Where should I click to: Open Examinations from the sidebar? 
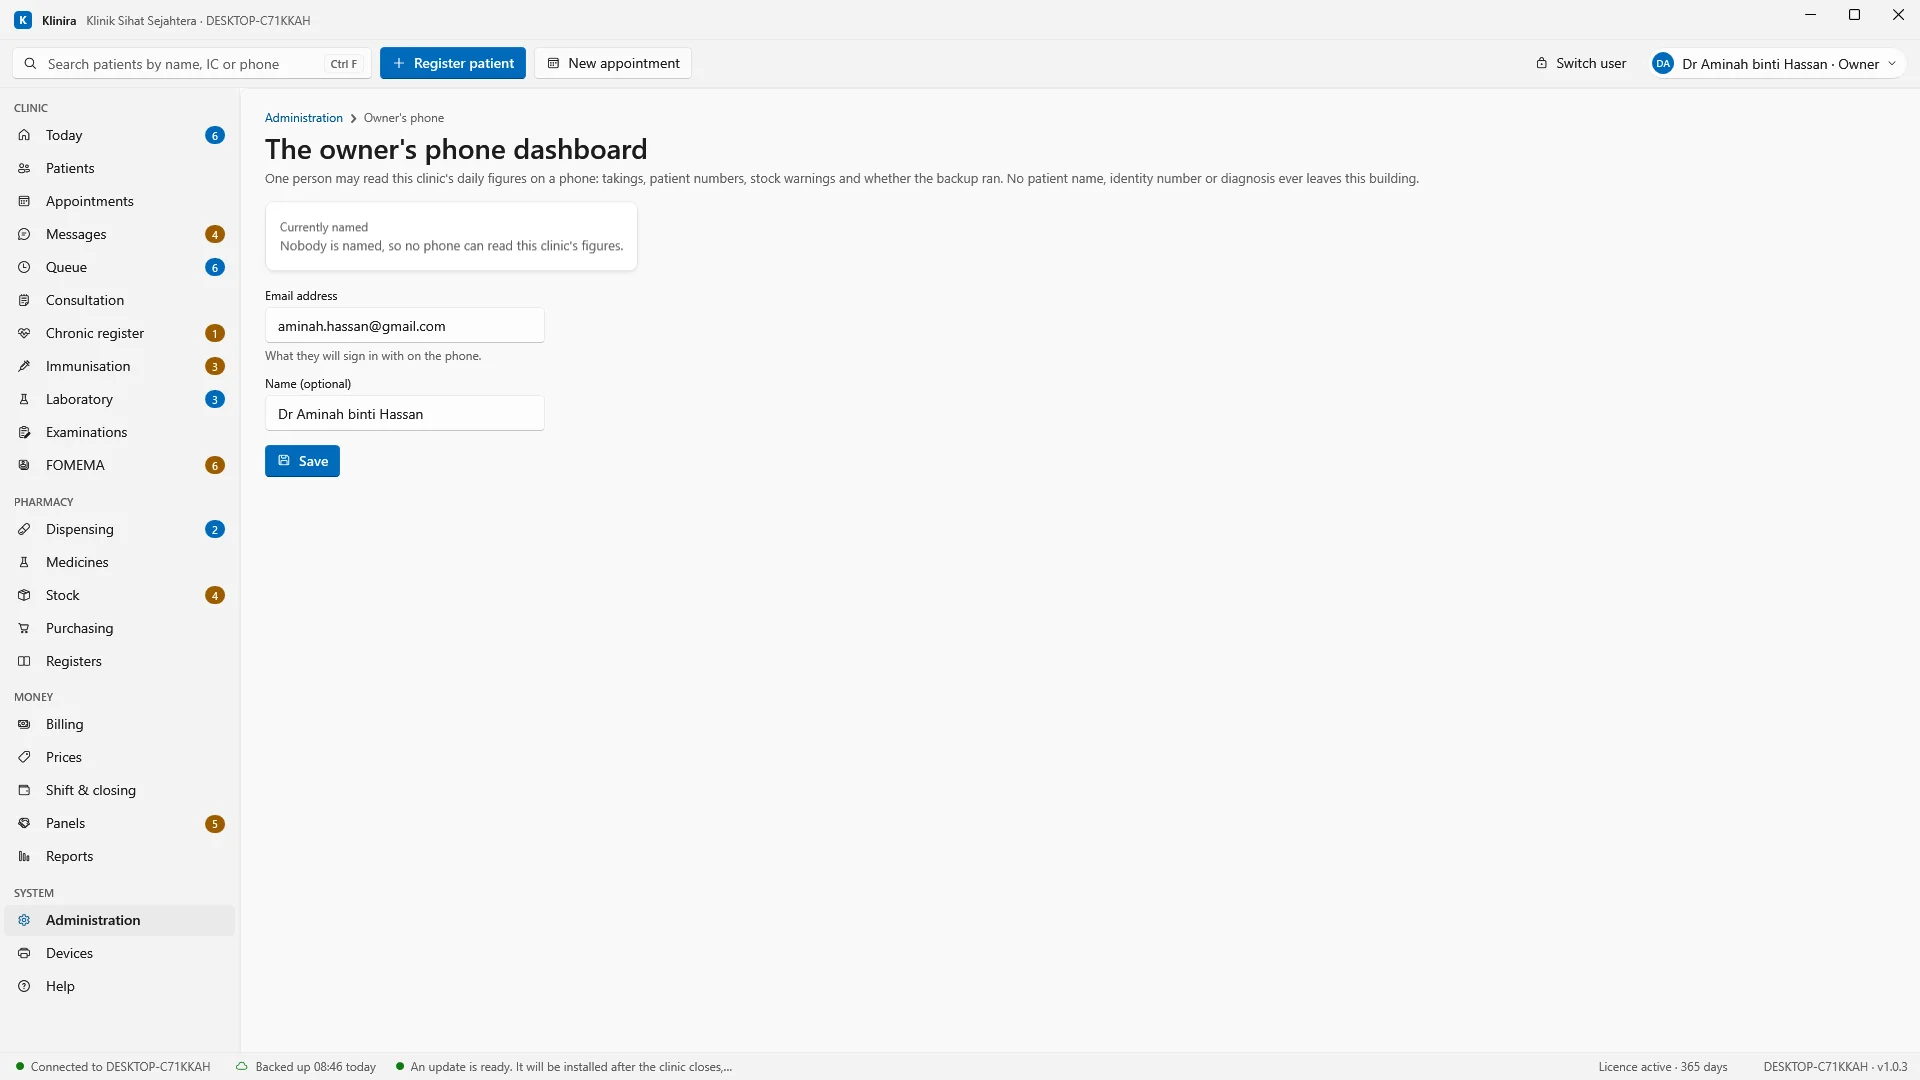coord(119,432)
